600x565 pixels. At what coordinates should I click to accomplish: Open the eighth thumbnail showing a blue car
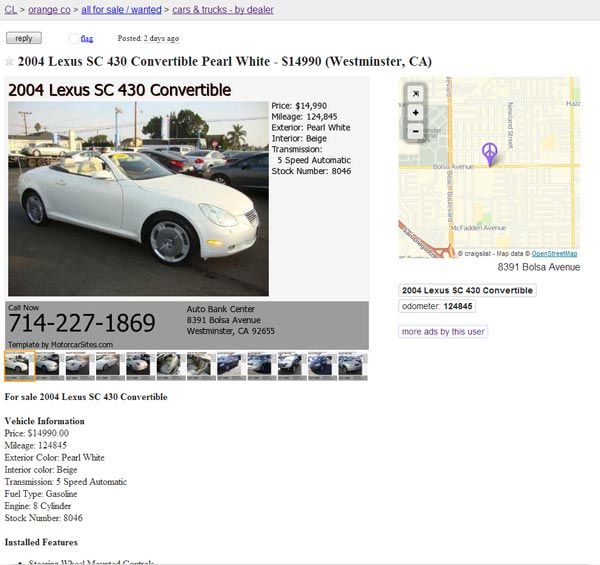(x=232, y=366)
